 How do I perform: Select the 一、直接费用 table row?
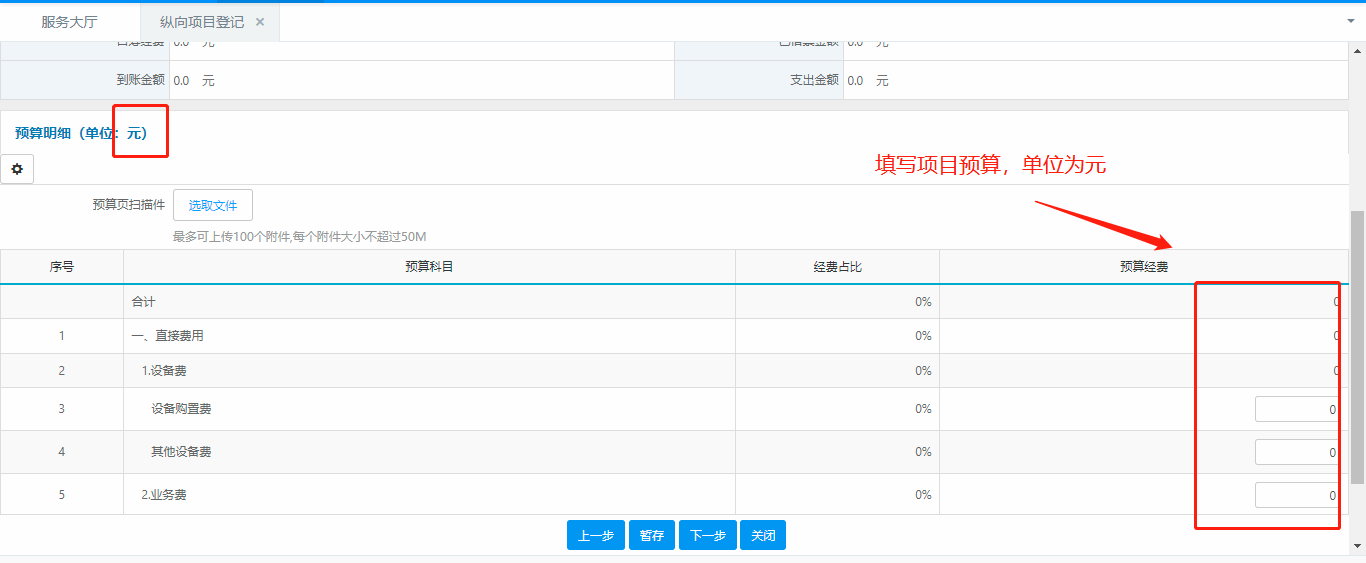(168, 336)
